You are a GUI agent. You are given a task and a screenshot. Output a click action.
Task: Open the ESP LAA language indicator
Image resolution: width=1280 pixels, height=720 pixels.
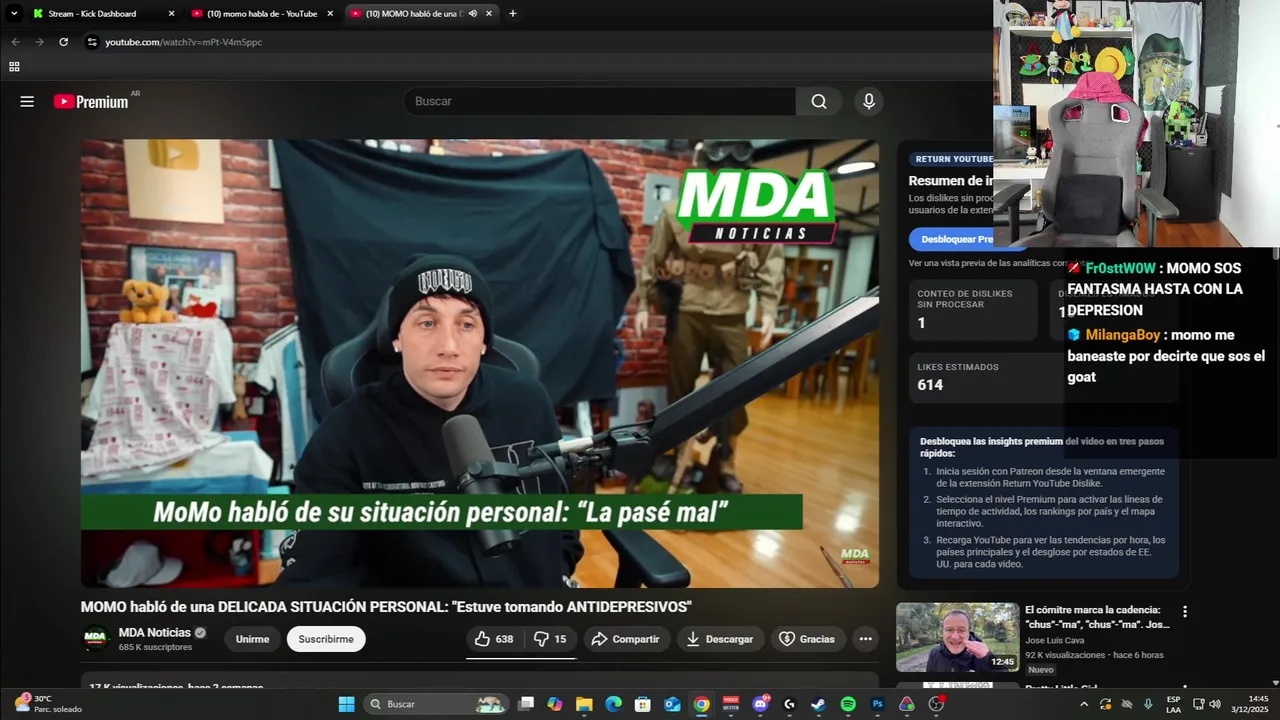[1173, 704]
